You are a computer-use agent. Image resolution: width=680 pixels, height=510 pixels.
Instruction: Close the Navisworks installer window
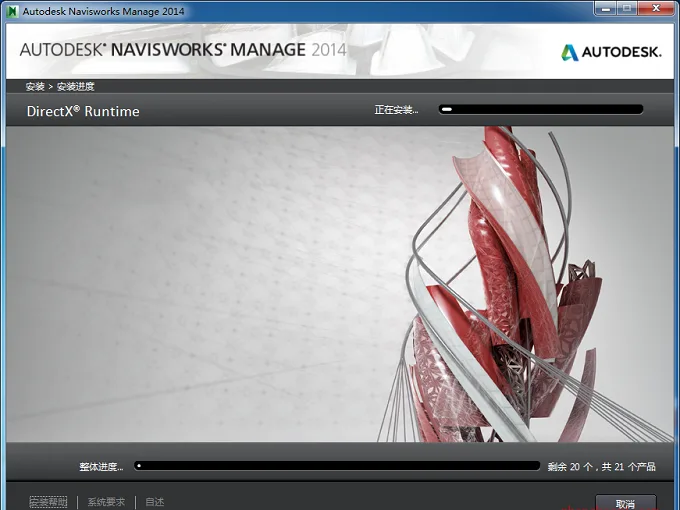pyautogui.click(x=656, y=9)
